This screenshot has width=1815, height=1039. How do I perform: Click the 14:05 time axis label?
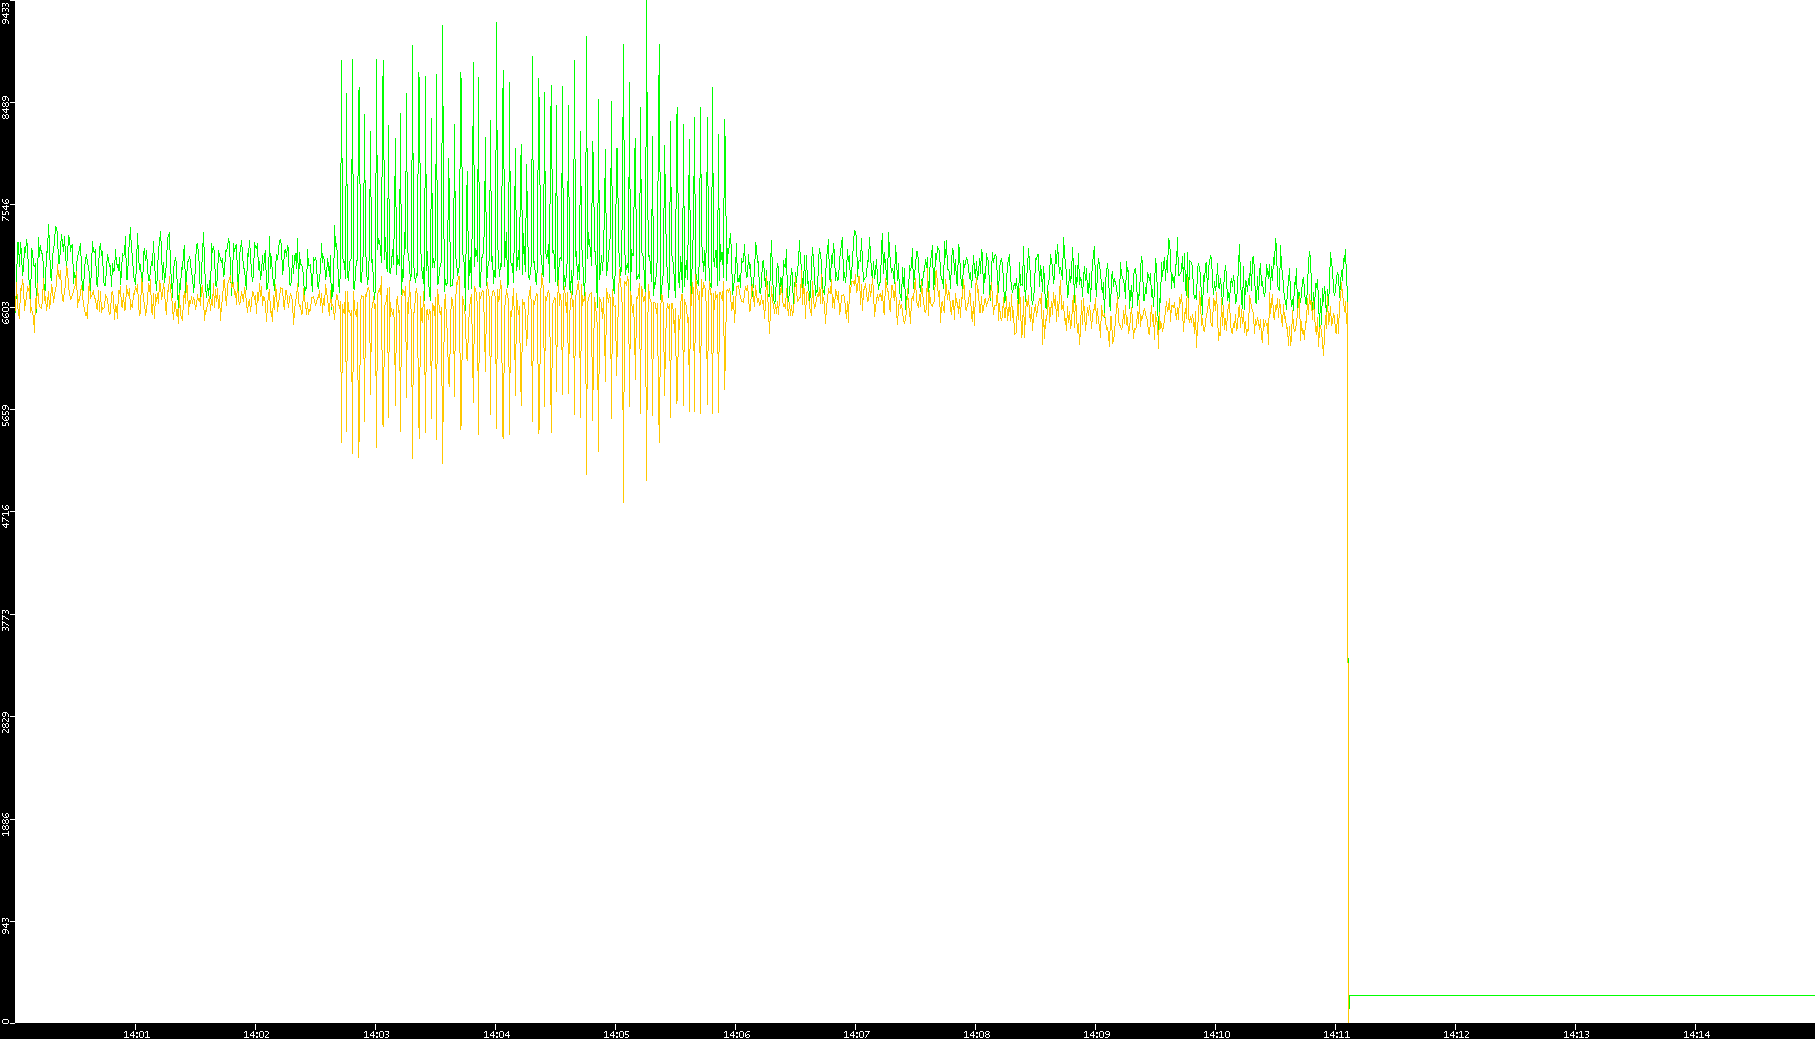616,1034
